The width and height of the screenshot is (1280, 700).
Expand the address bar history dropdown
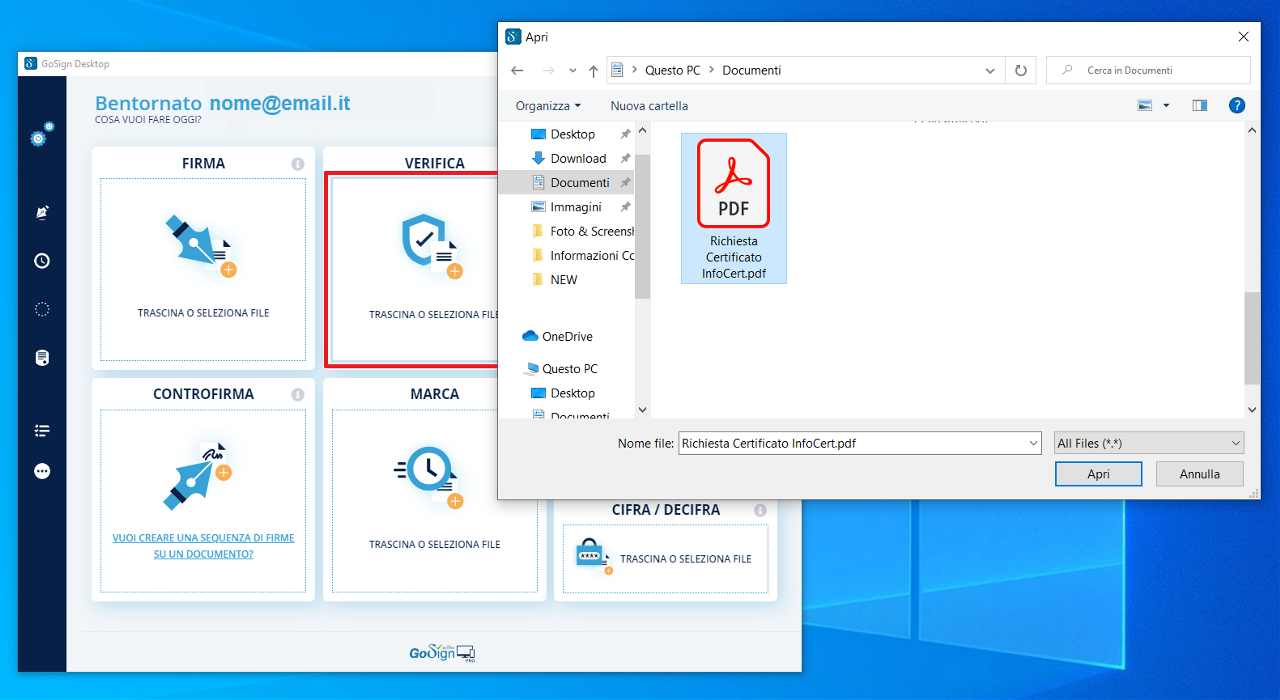coord(990,71)
